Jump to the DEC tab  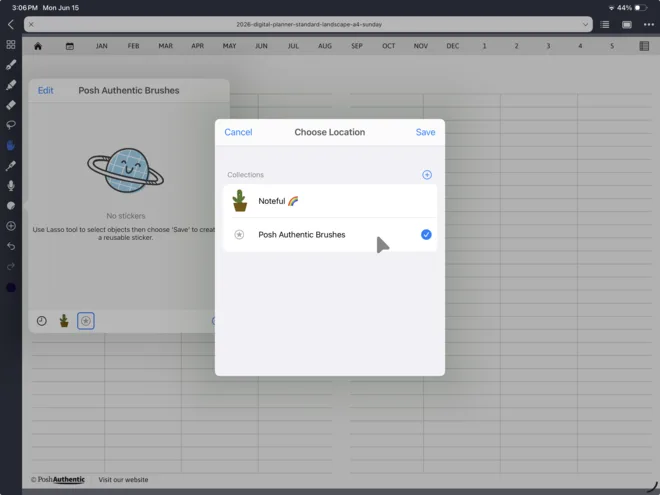click(452, 46)
